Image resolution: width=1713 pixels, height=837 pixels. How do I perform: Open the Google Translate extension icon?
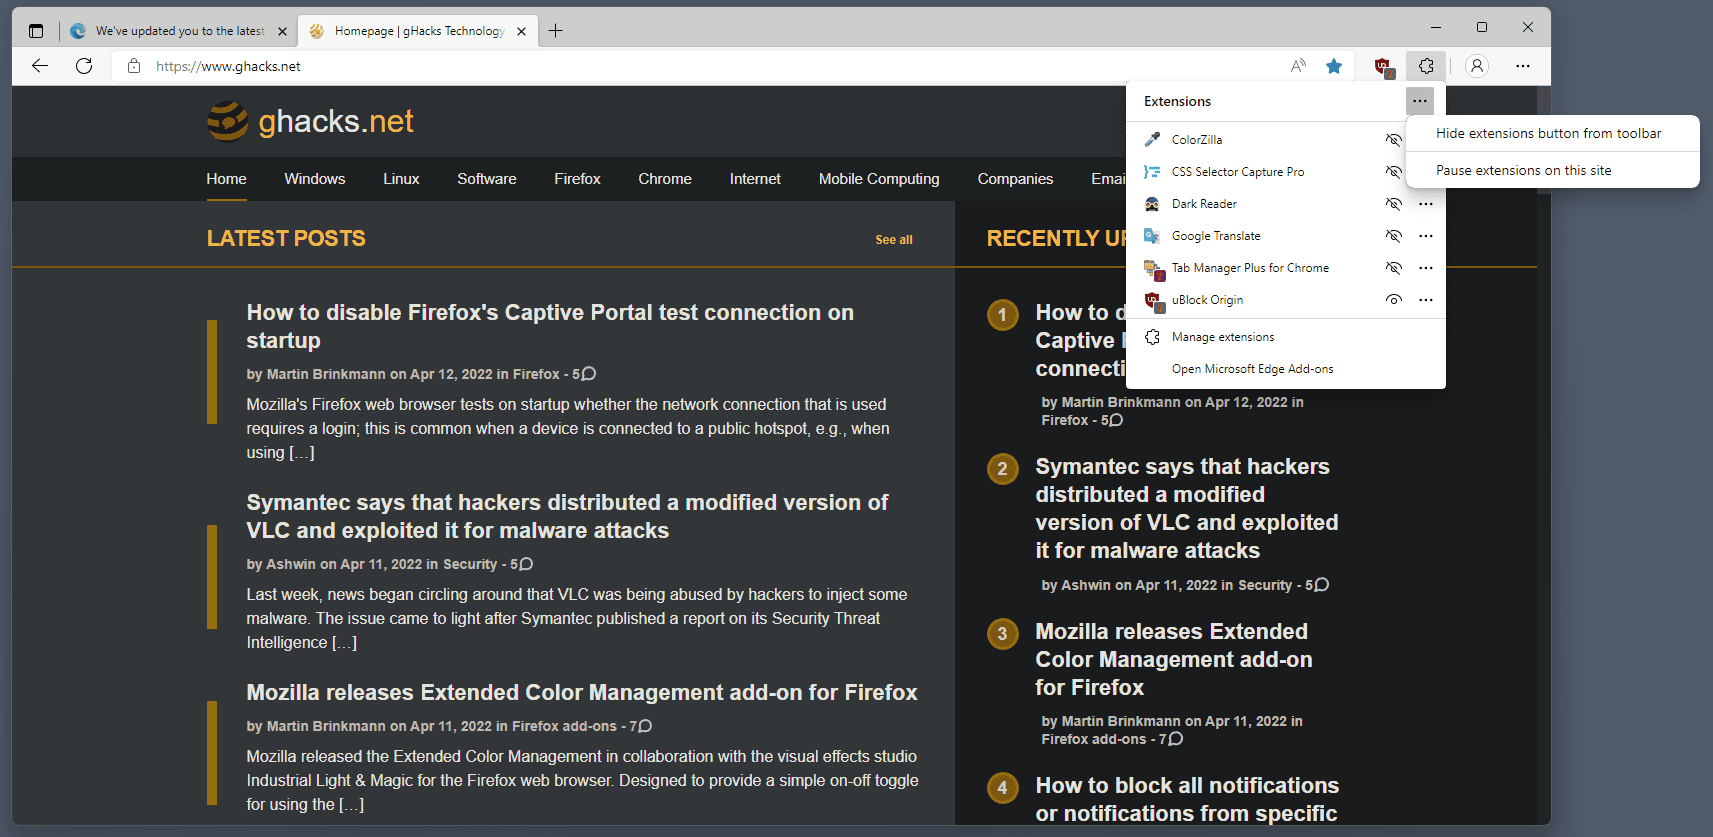coord(1152,236)
